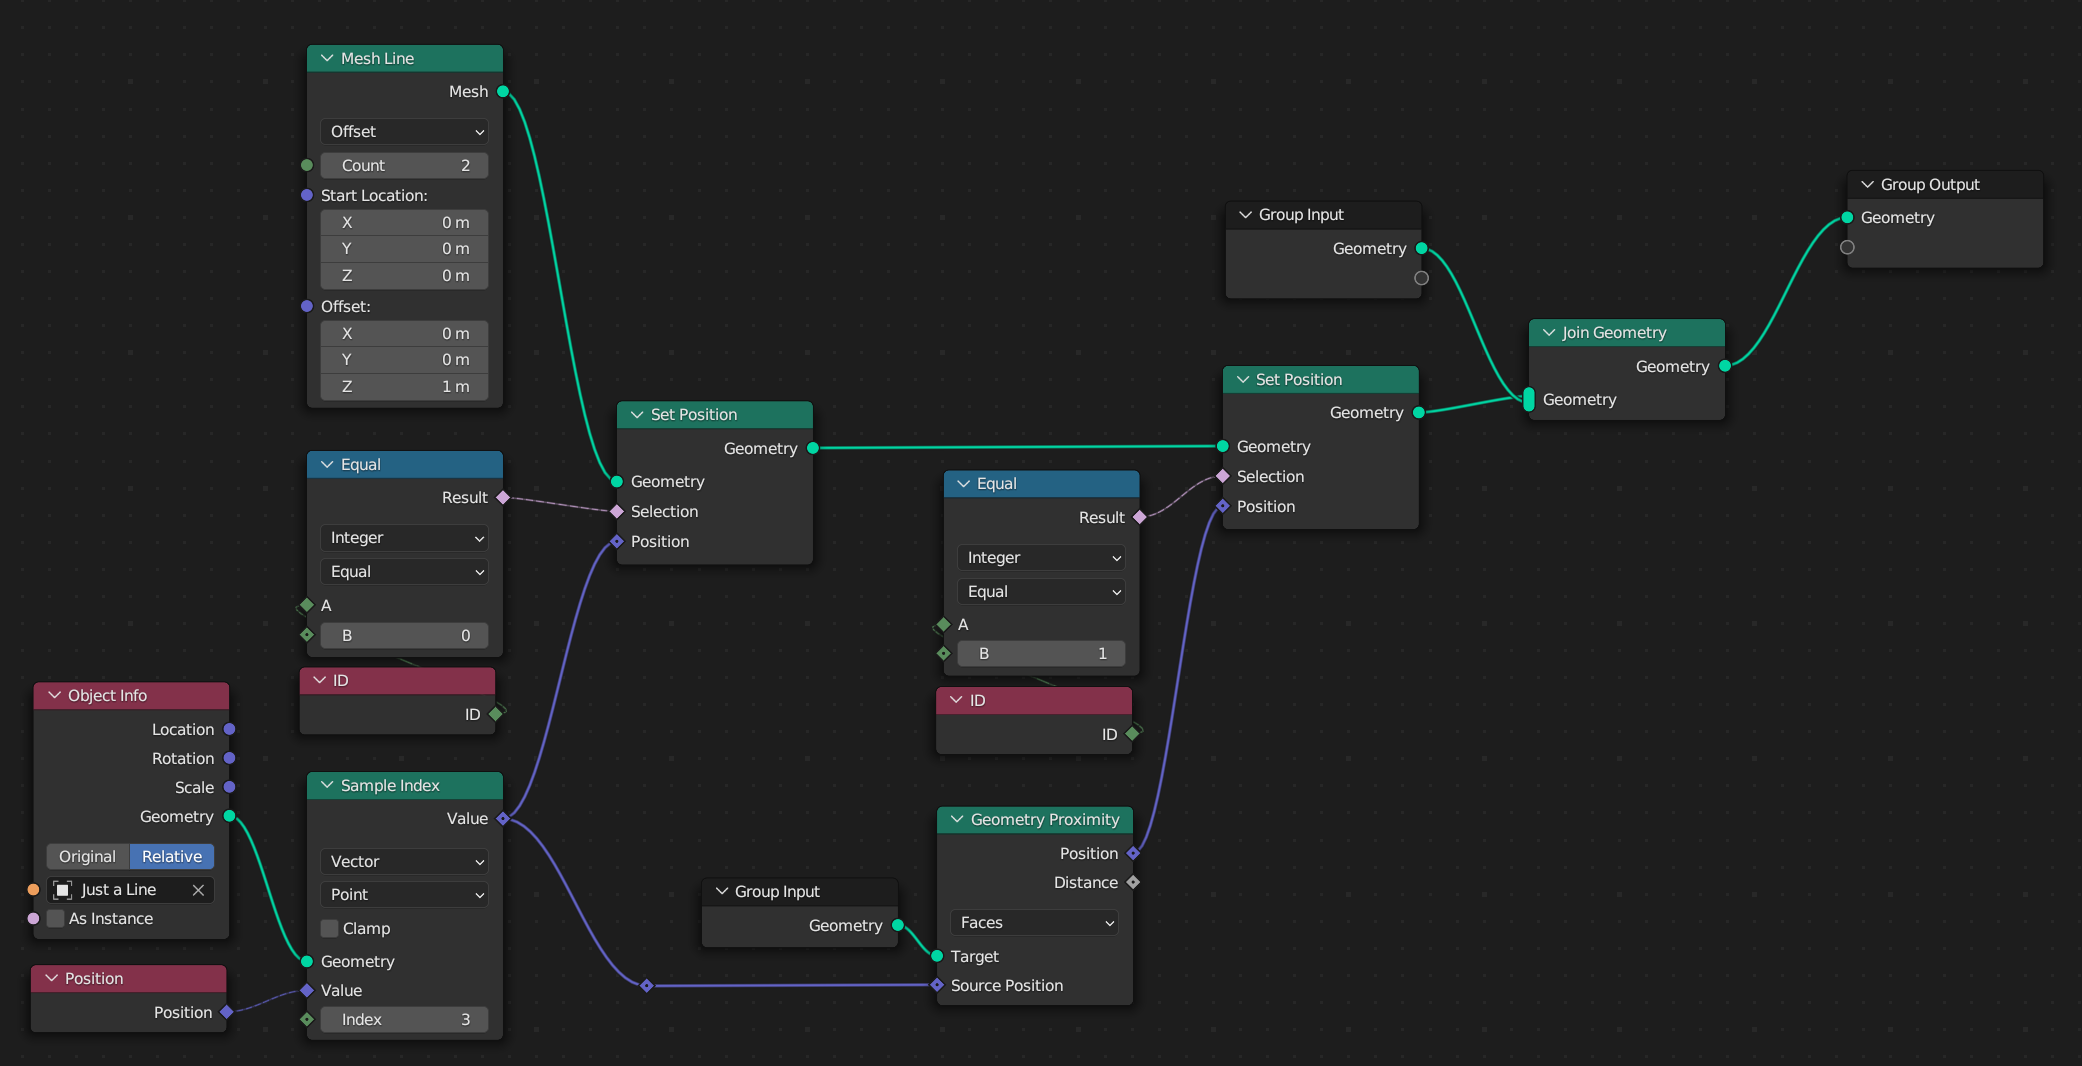This screenshot has height=1066, width=2082.
Task: Click the Start Location X field
Action: coord(404,222)
